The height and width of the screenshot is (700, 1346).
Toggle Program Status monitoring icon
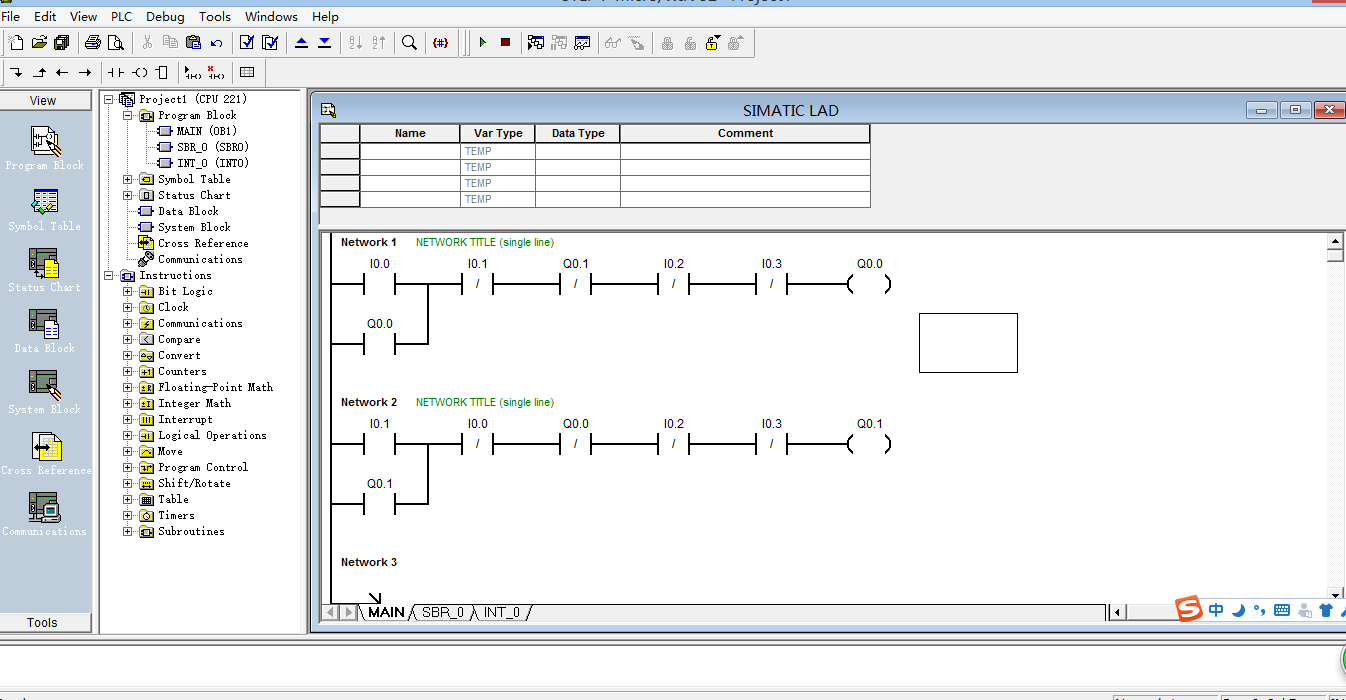pyautogui.click(x=536, y=42)
